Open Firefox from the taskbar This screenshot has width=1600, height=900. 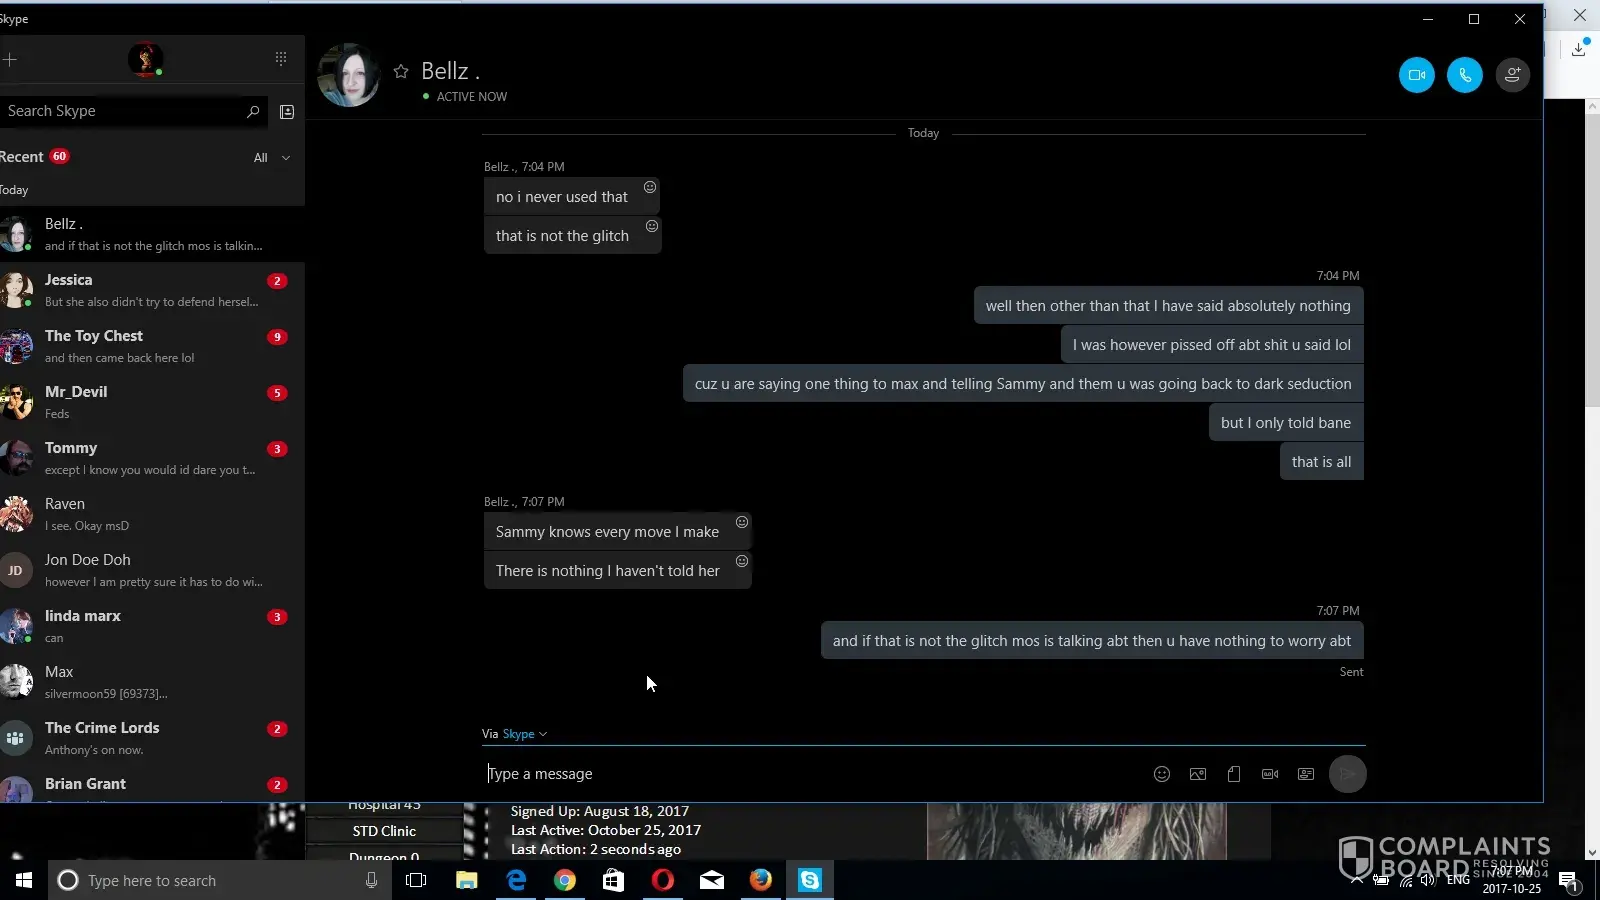[x=761, y=880]
